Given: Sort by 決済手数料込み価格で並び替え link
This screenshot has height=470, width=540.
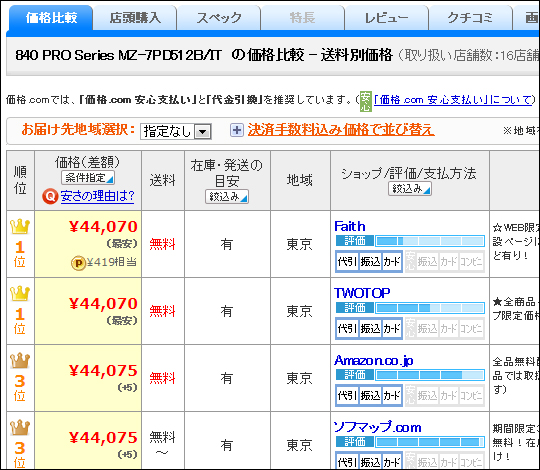Looking at the screenshot, I should tap(341, 130).
